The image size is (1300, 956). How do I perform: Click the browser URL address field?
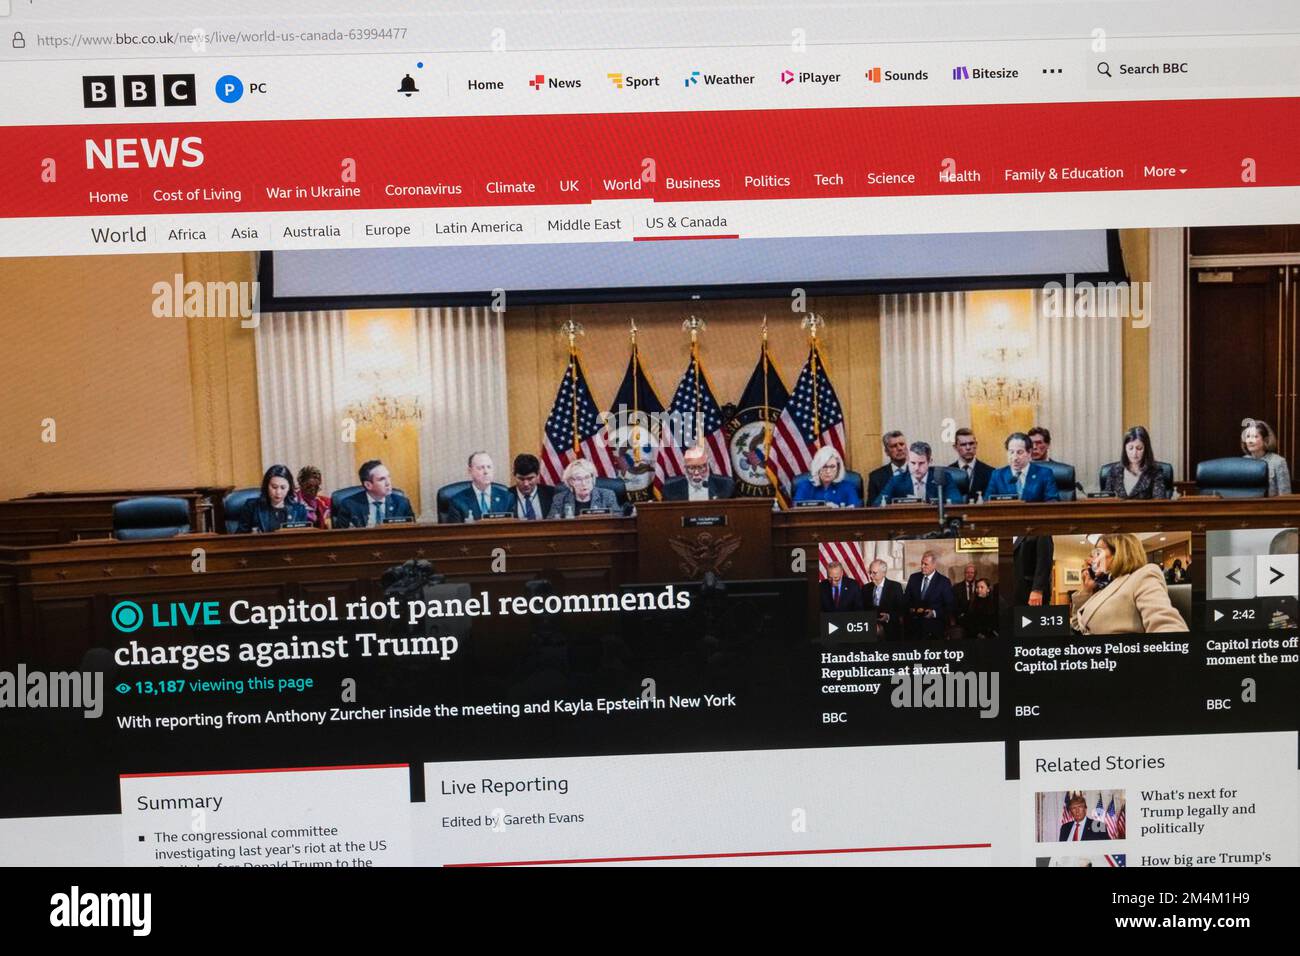pos(222,37)
